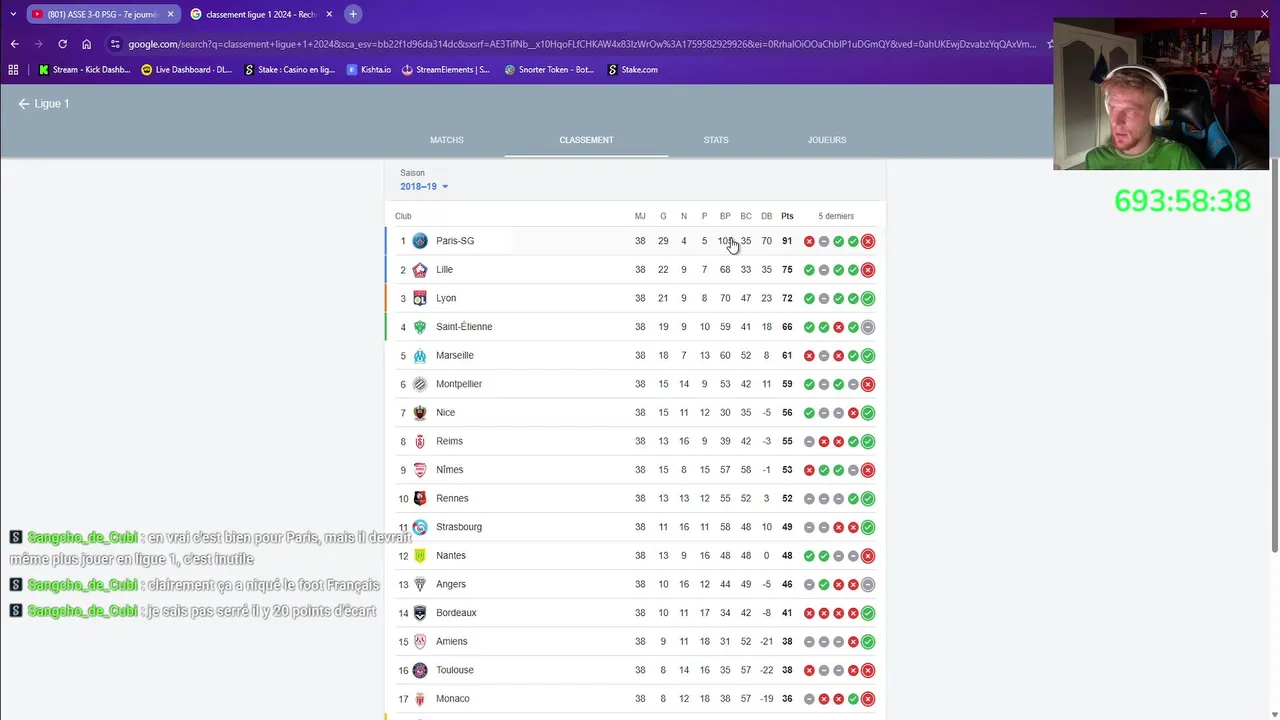Screen dimensions: 1280x720
Task: Click the Toulouse club logo
Action: click(420, 670)
